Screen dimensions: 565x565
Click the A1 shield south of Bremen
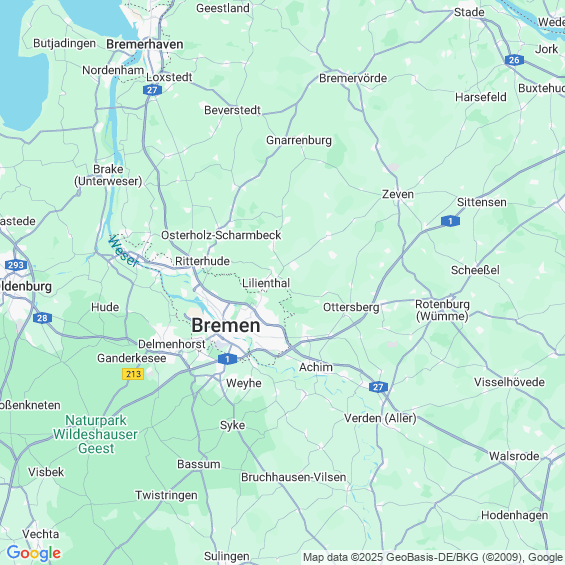tap(227, 359)
